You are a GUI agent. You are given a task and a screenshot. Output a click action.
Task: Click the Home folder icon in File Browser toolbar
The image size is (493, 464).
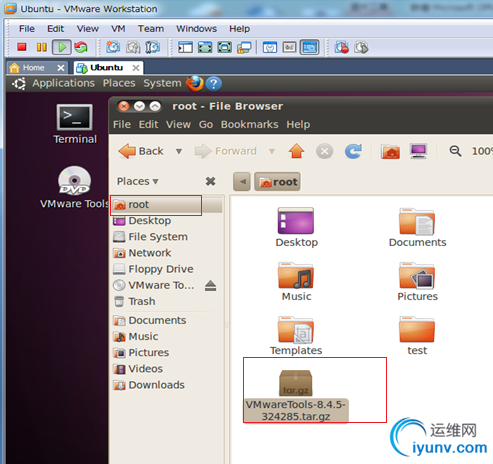[x=390, y=152]
